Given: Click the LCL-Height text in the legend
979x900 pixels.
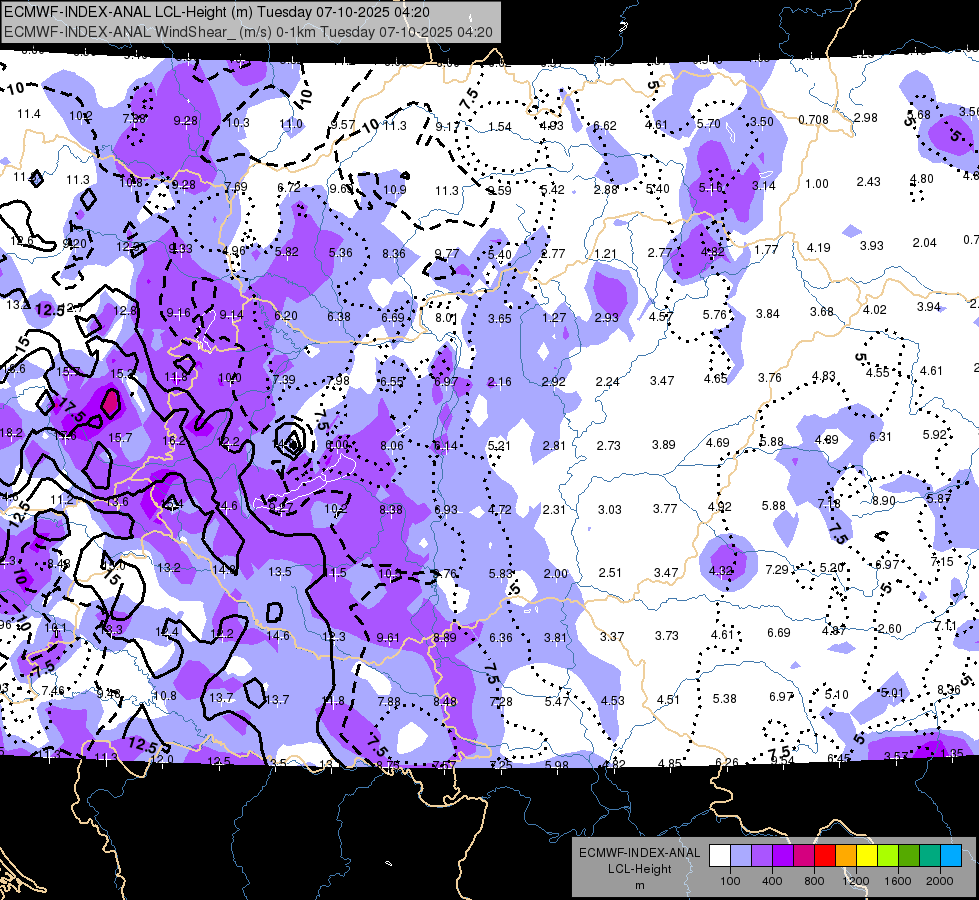Looking at the screenshot, I should click(x=639, y=869).
